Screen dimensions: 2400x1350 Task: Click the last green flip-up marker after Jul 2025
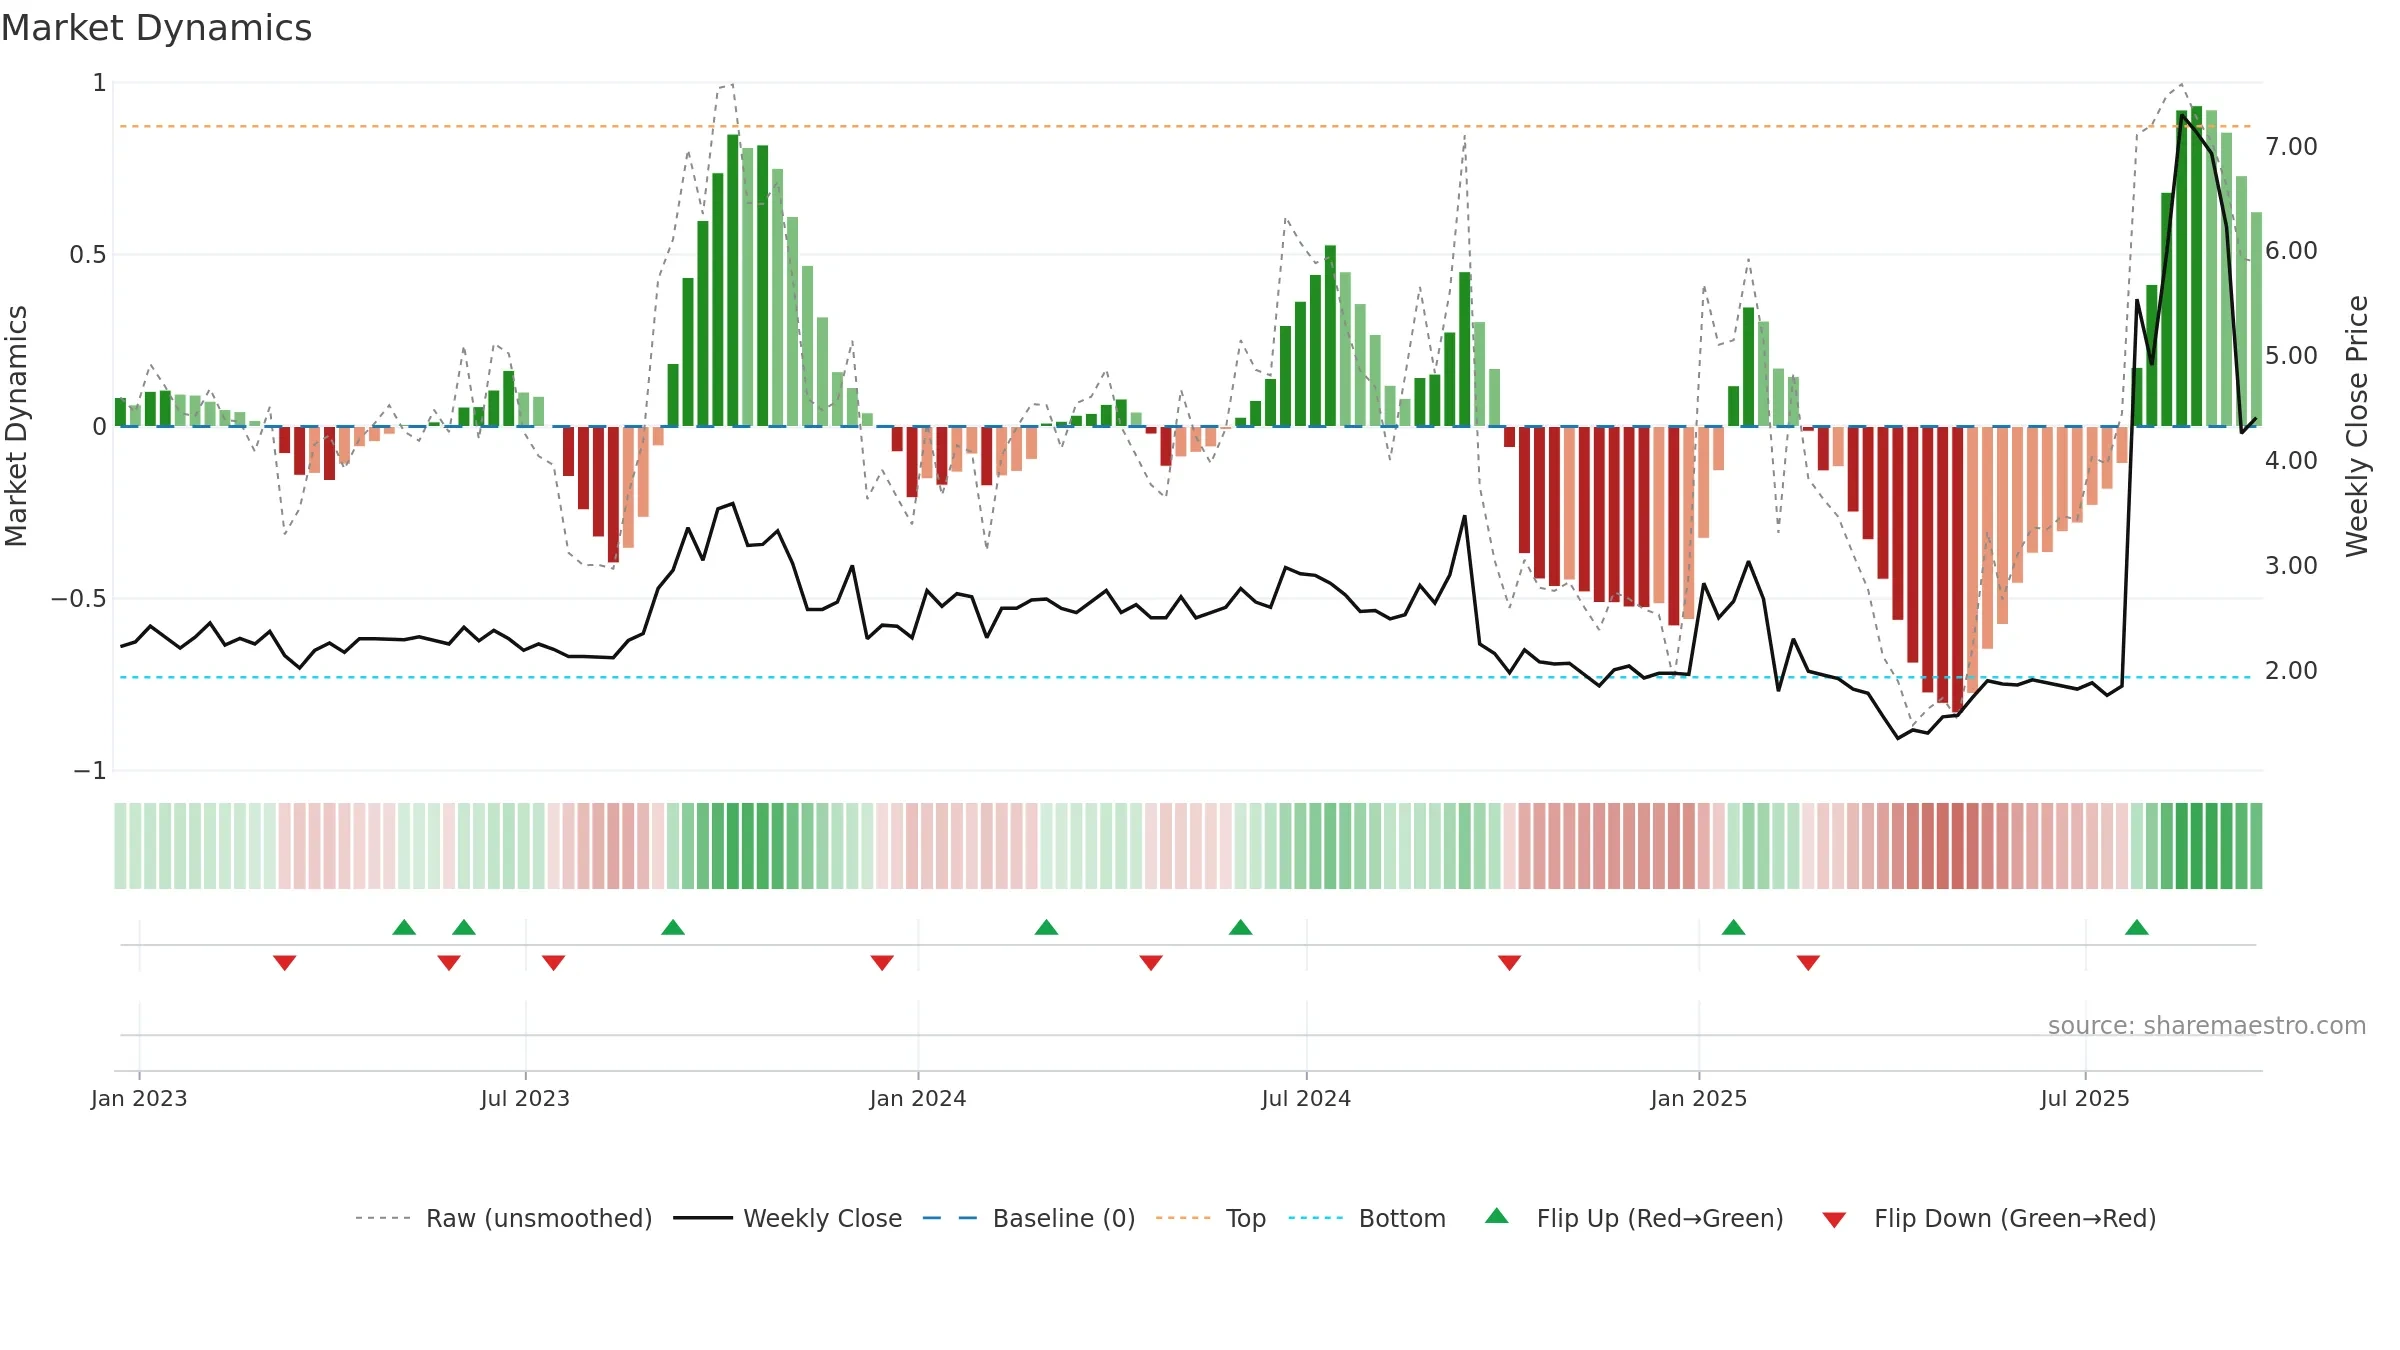2137,927
